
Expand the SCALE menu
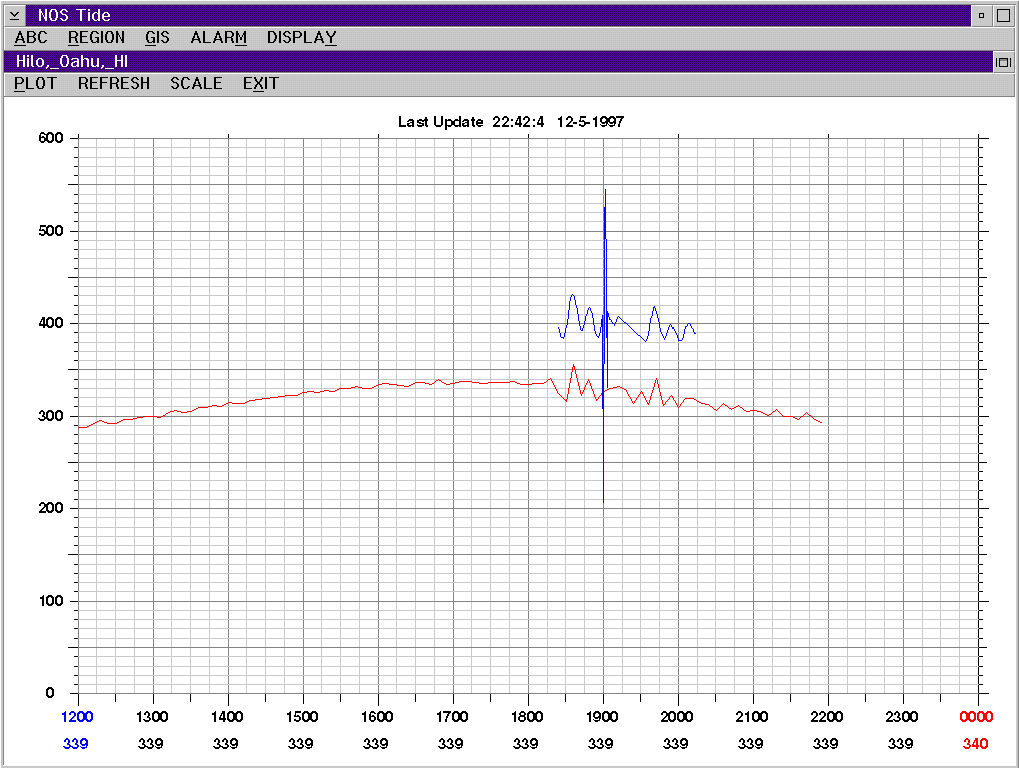click(196, 84)
